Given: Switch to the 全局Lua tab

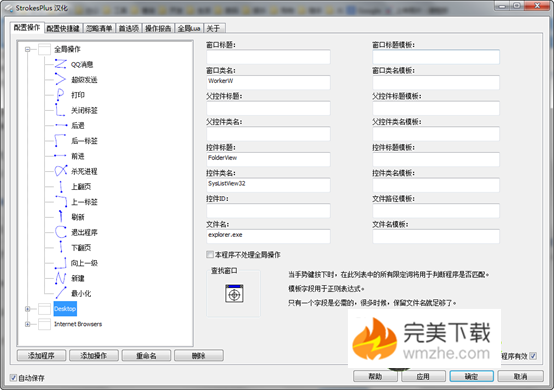Looking at the screenshot, I should [x=189, y=28].
